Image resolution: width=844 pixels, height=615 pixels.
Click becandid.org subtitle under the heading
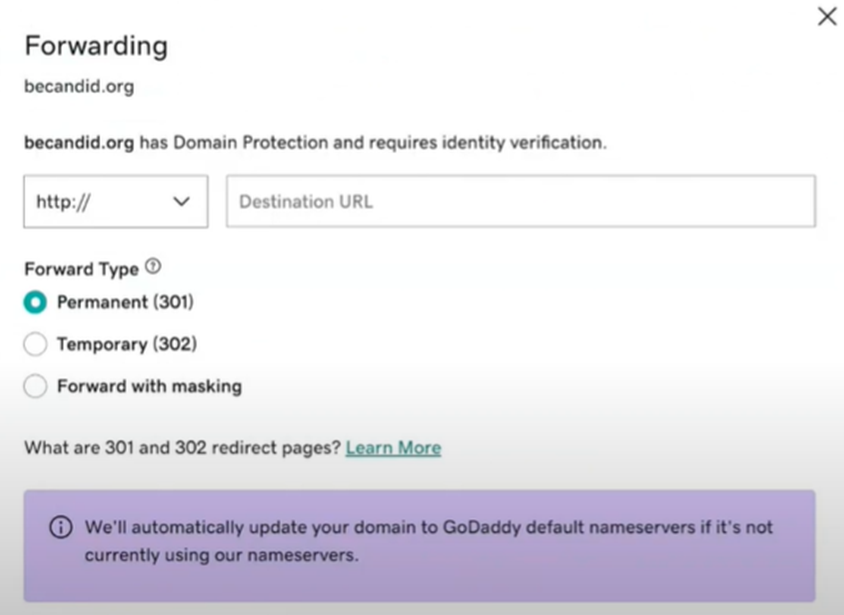[79, 87]
